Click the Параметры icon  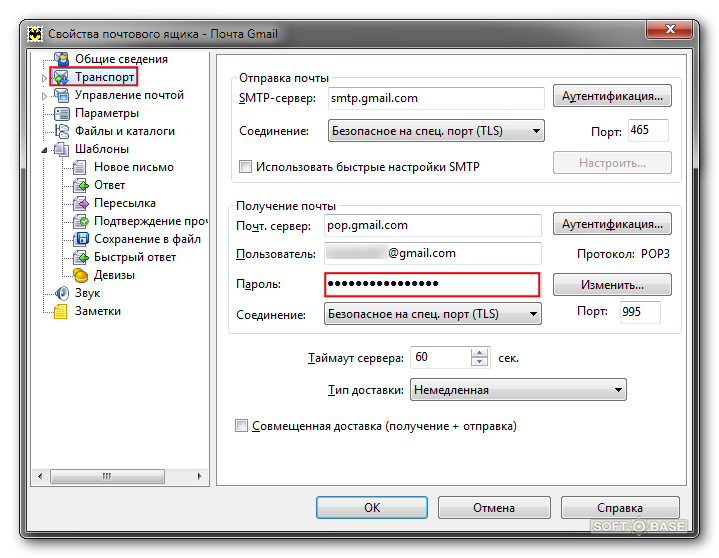(x=61, y=113)
